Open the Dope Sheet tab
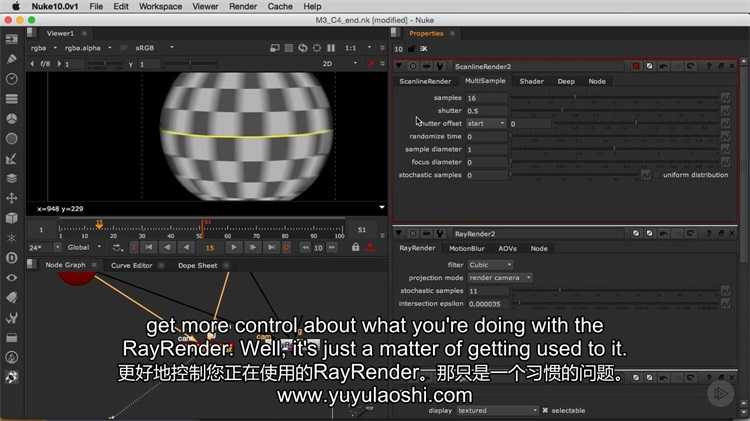The width and height of the screenshot is (750, 421). (x=197, y=266)
